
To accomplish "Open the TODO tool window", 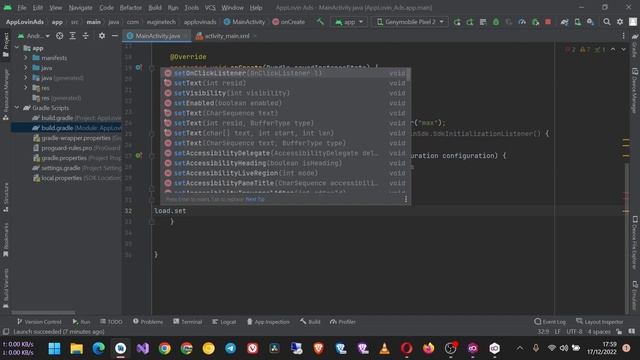I will pos(111,322).
